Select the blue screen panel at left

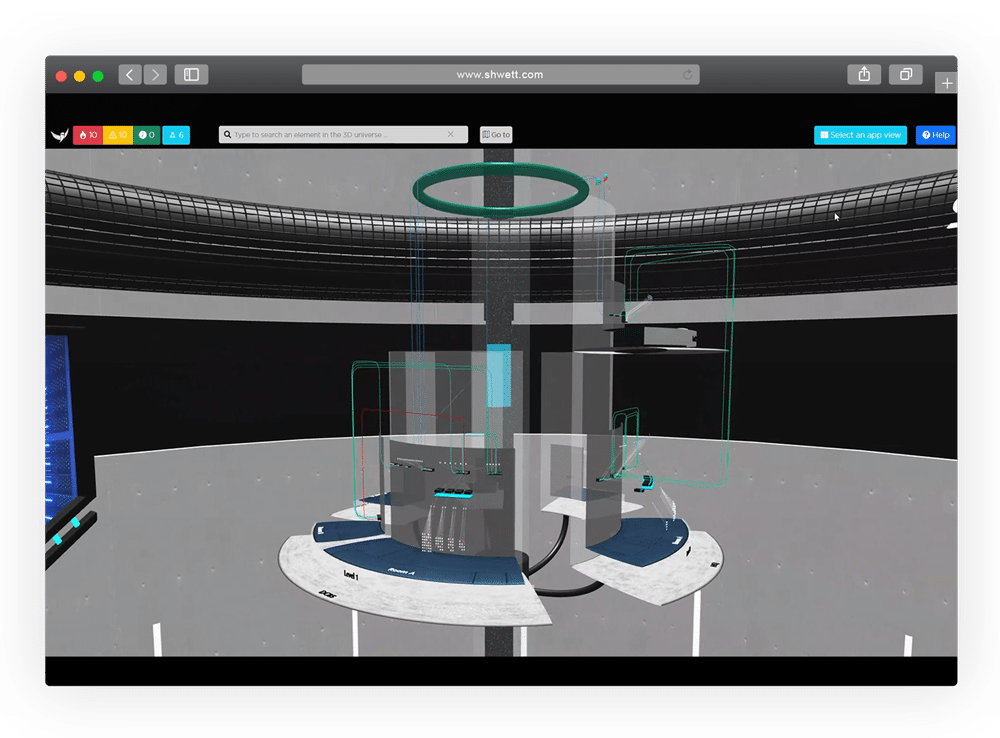61,421
